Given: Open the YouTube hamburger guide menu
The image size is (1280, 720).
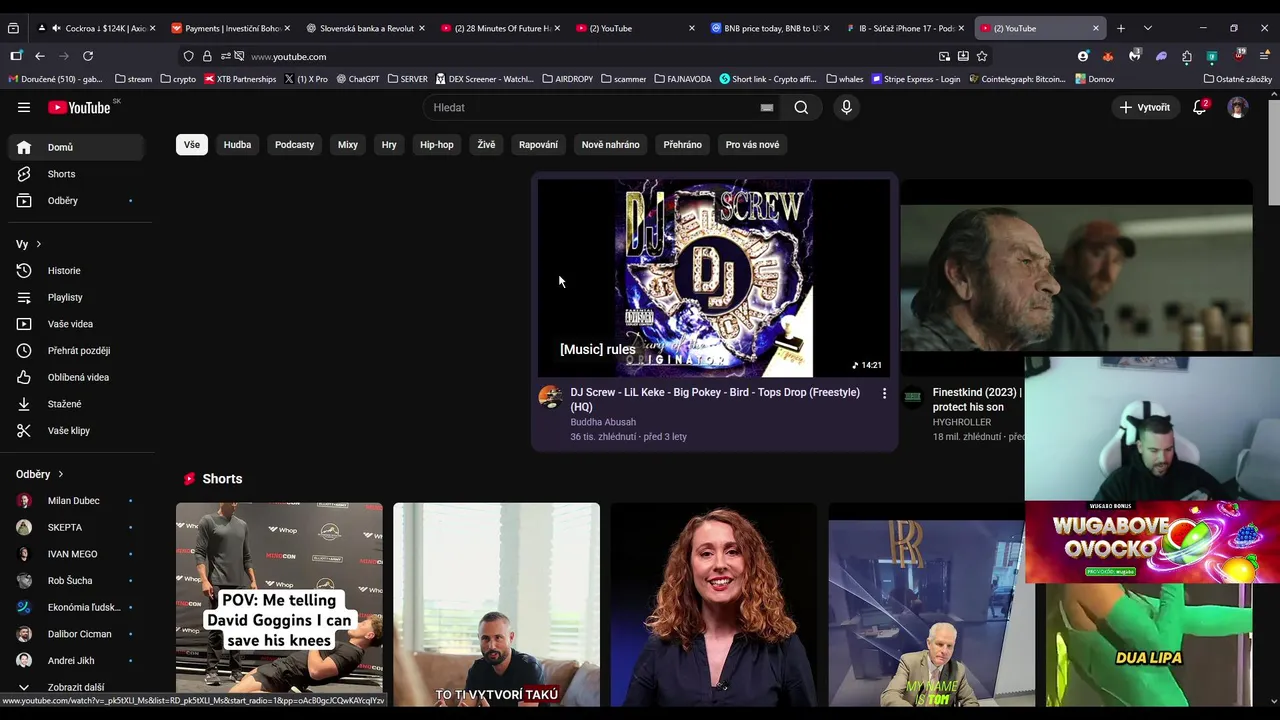Looking at the screenshot, I should [x=24, y=107].
